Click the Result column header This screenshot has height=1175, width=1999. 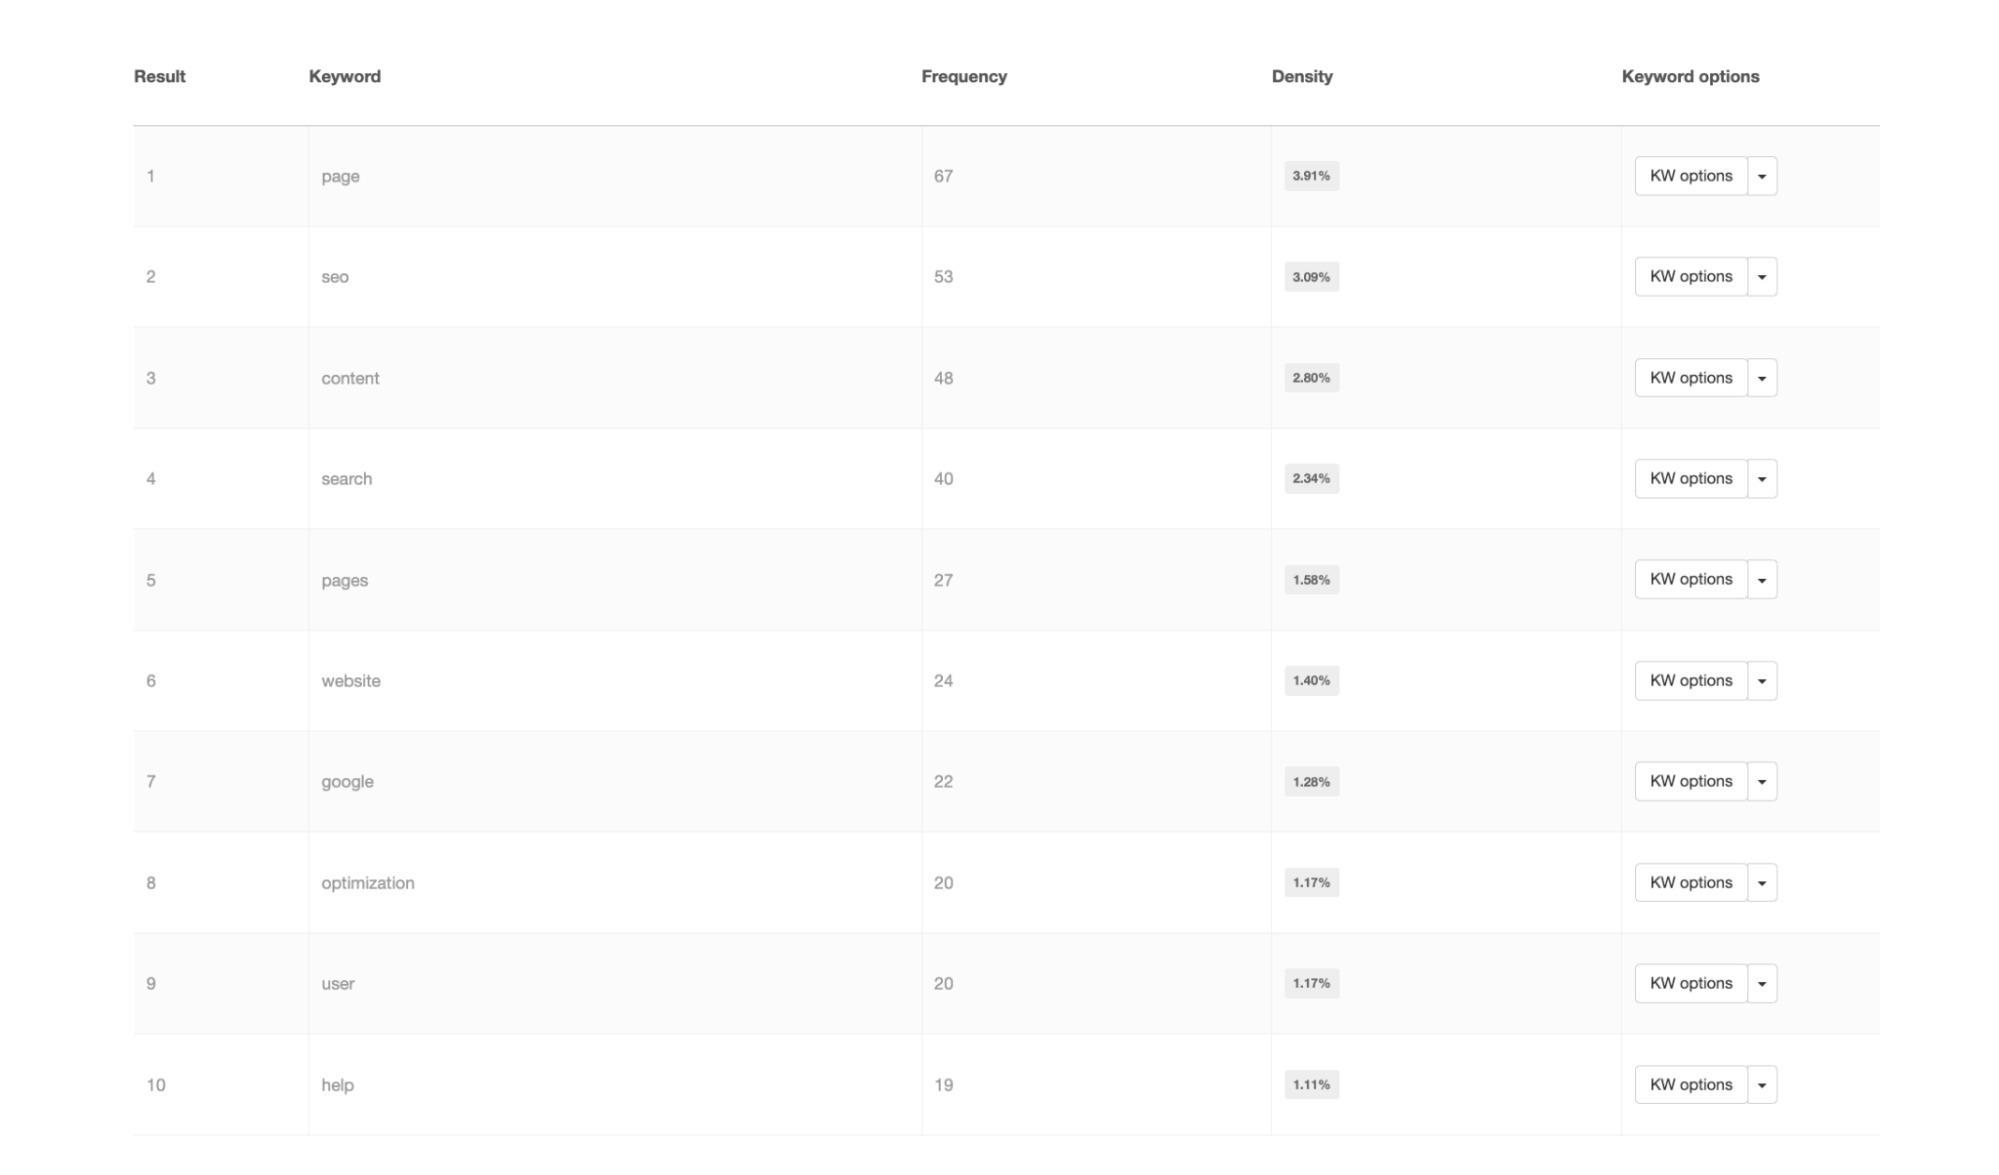(160, 77)
